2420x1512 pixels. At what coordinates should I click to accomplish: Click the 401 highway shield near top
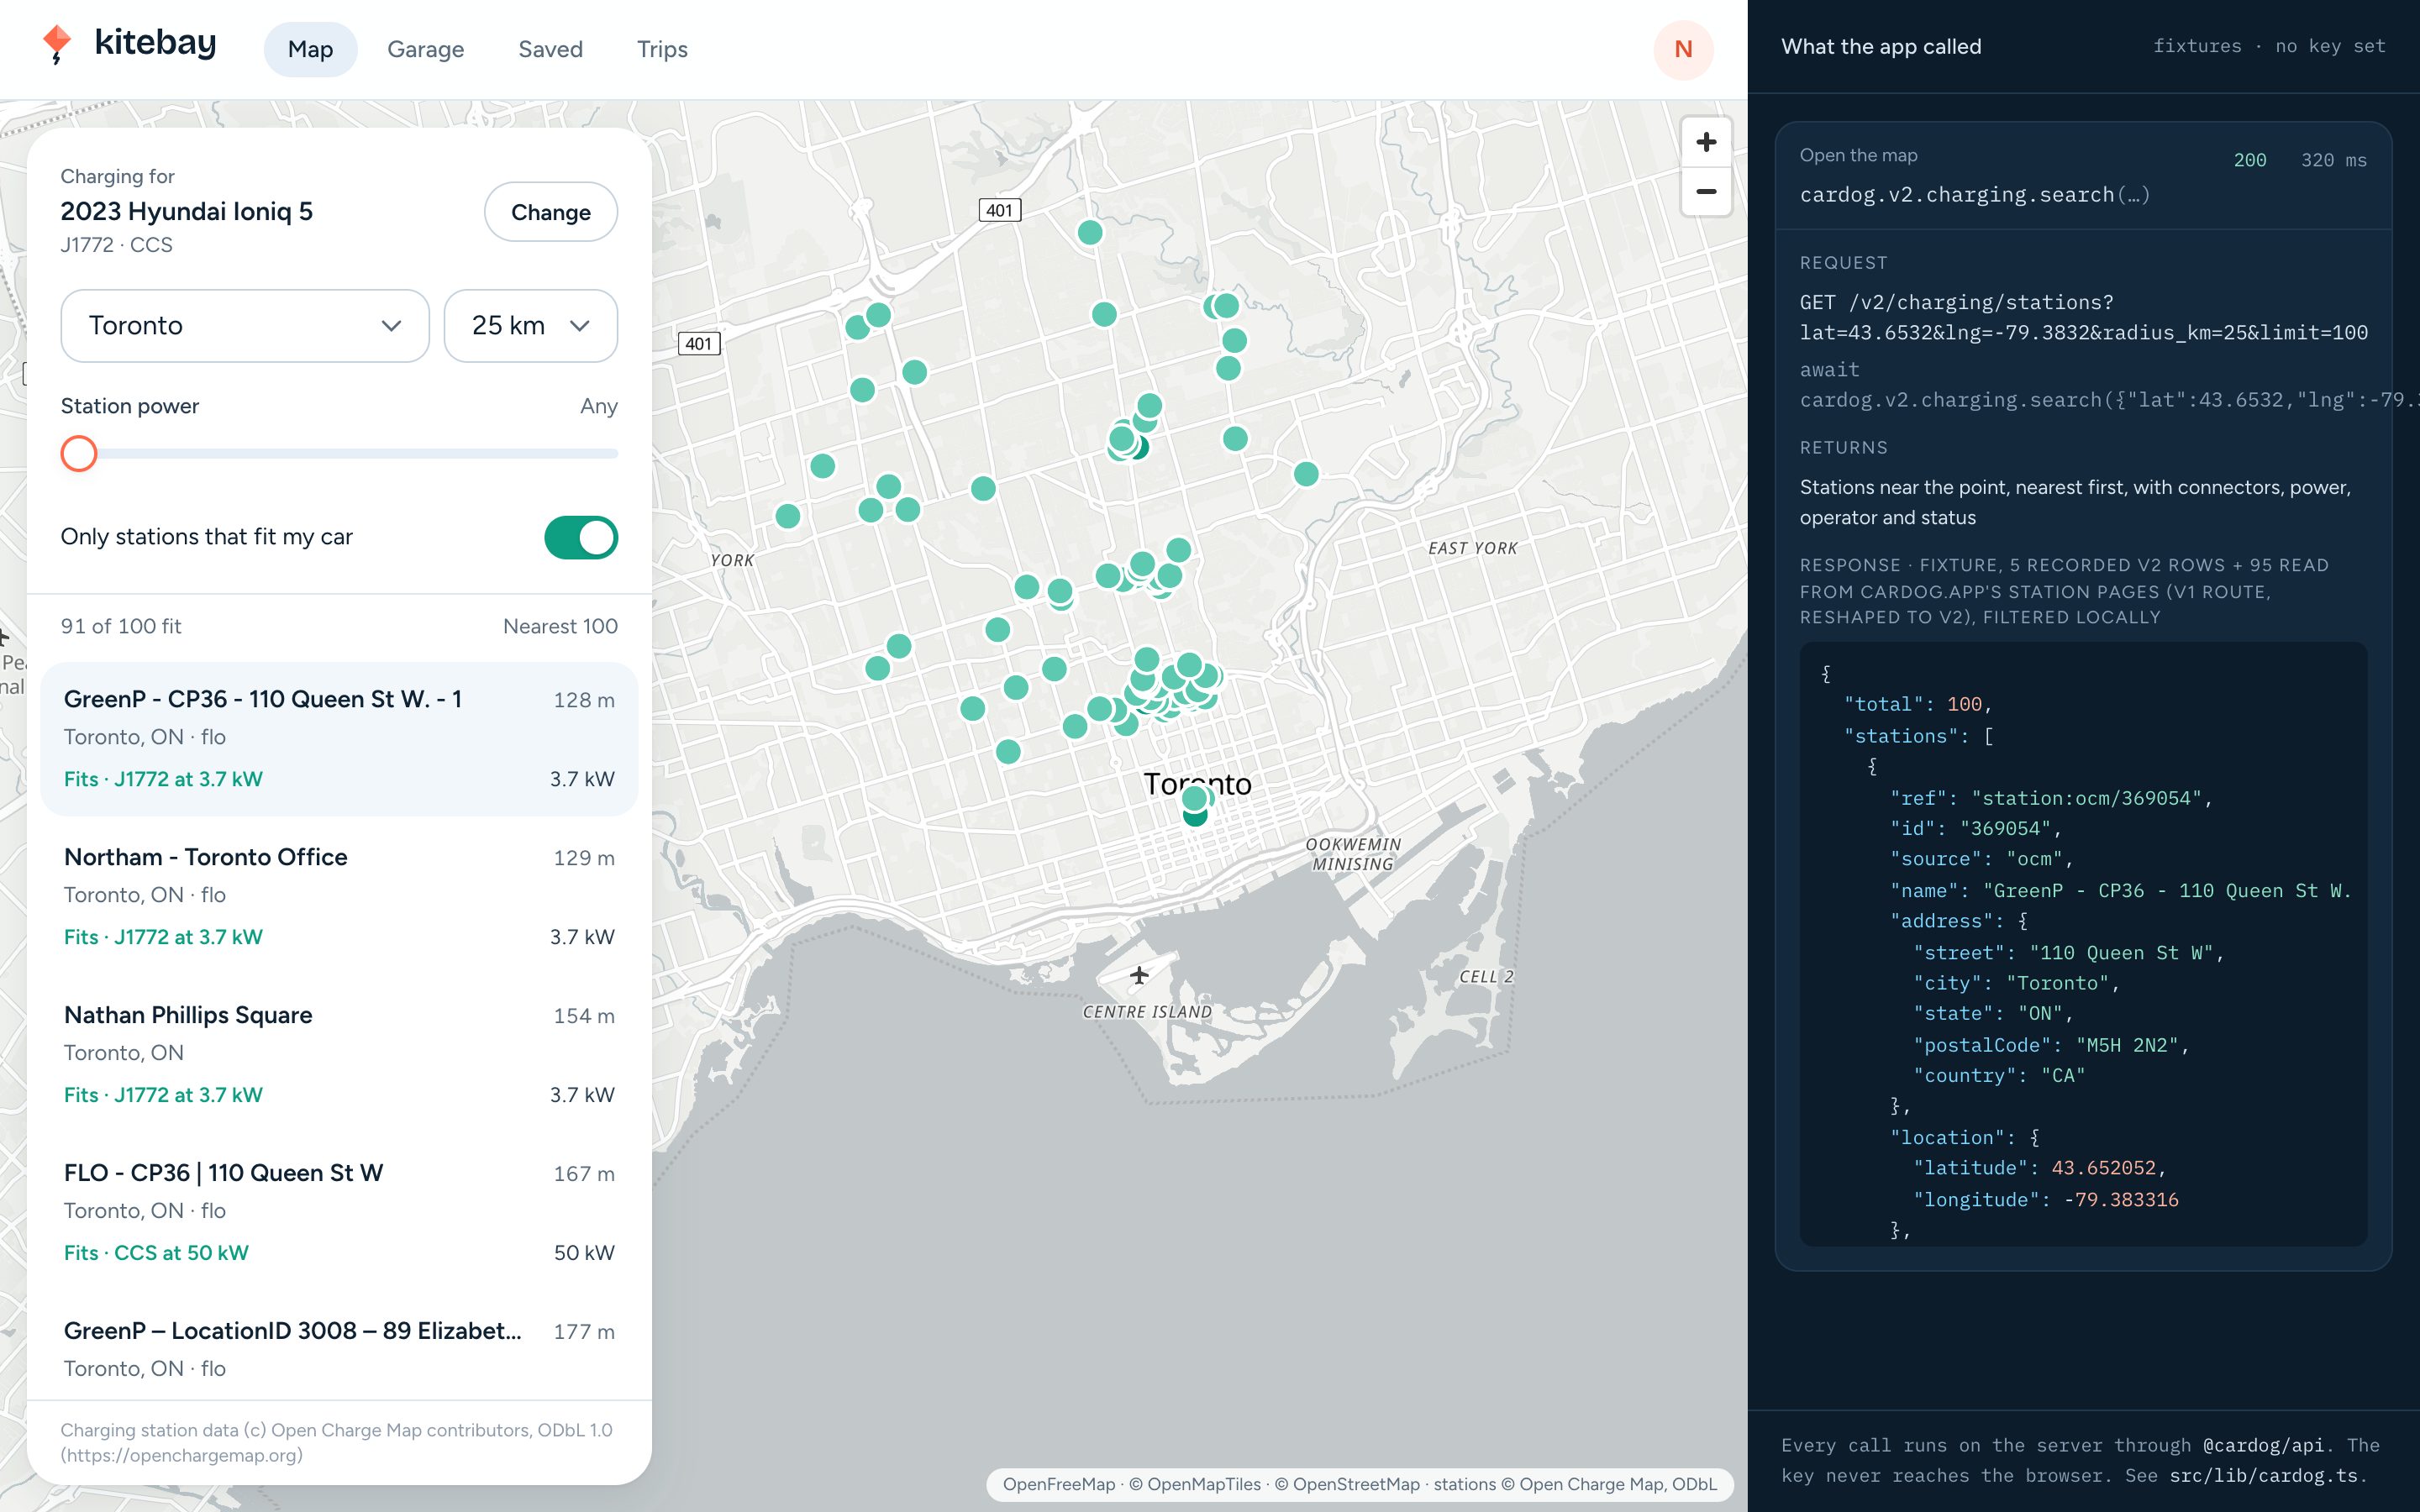click(999, 210)
